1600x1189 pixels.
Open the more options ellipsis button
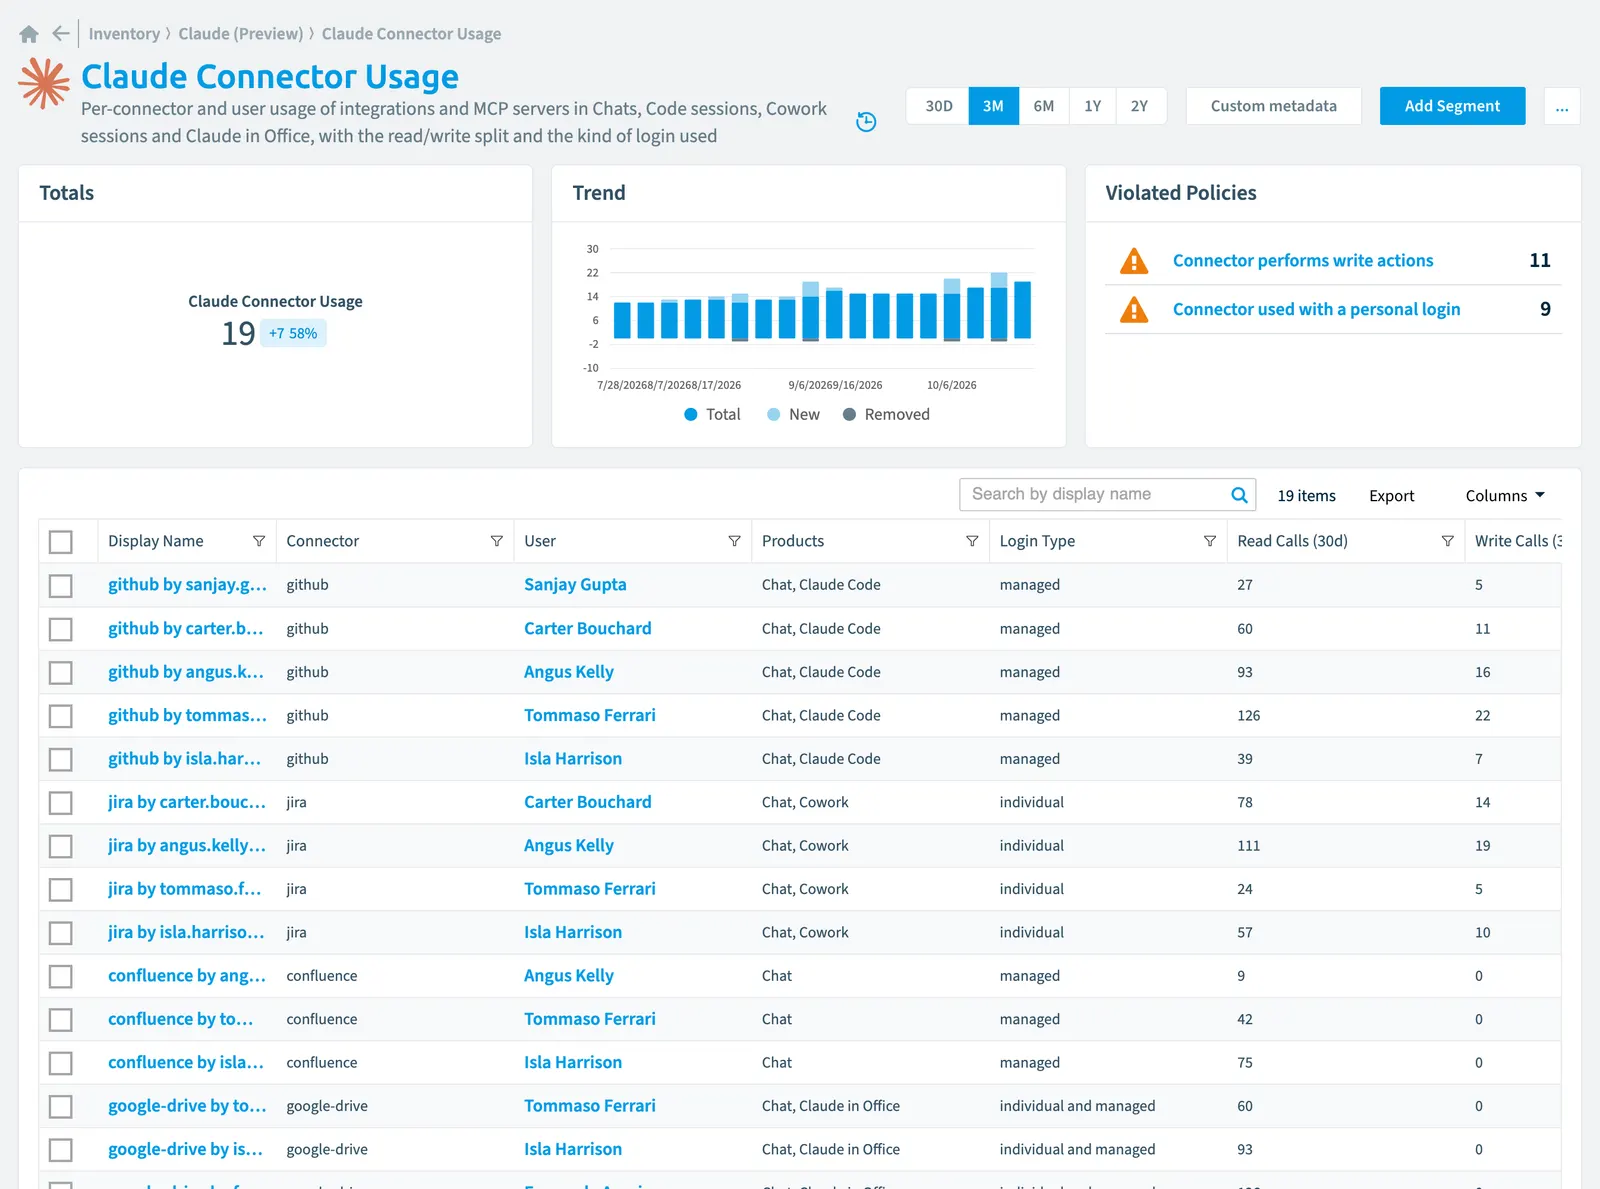(1562, 106)
